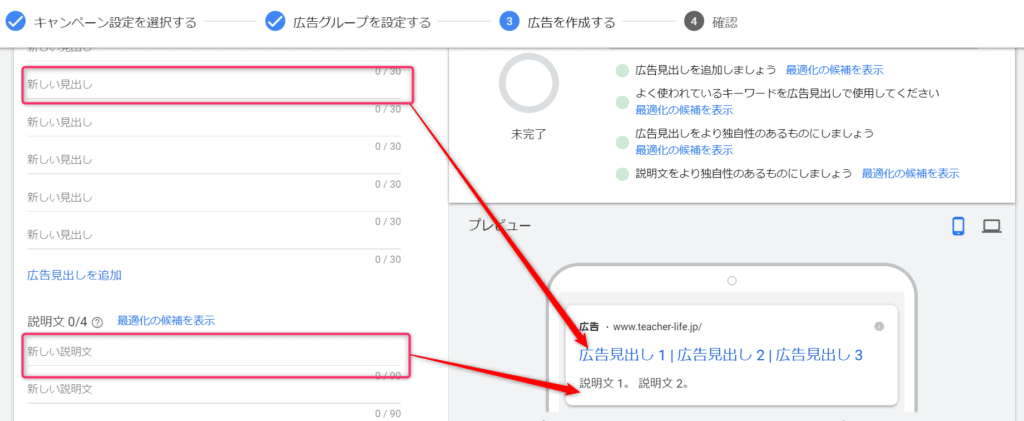This screenshot has height=421, width=1024.
Task: Click the 広告 badge in preview card
Action: click(589, 326)
